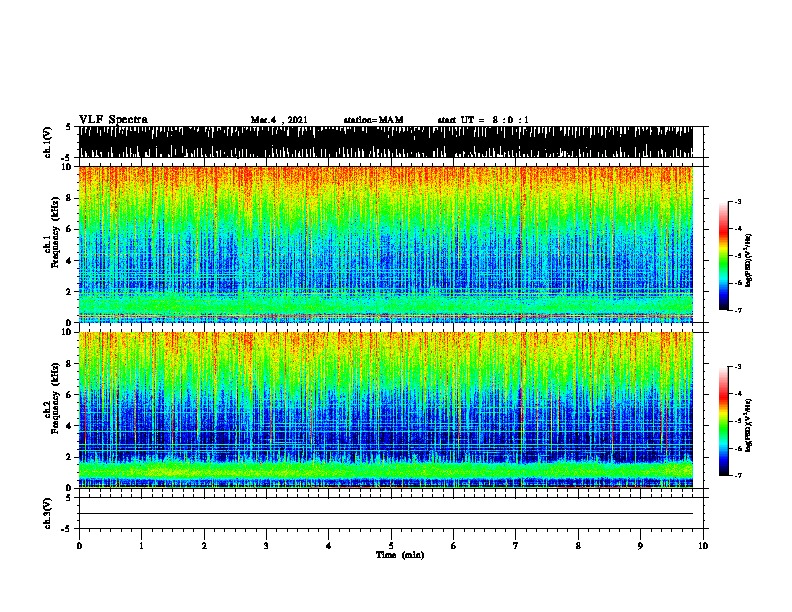Click the flat ch.3 voltage trace line
This screenshot has height=612, width=792.
(386, 514)
